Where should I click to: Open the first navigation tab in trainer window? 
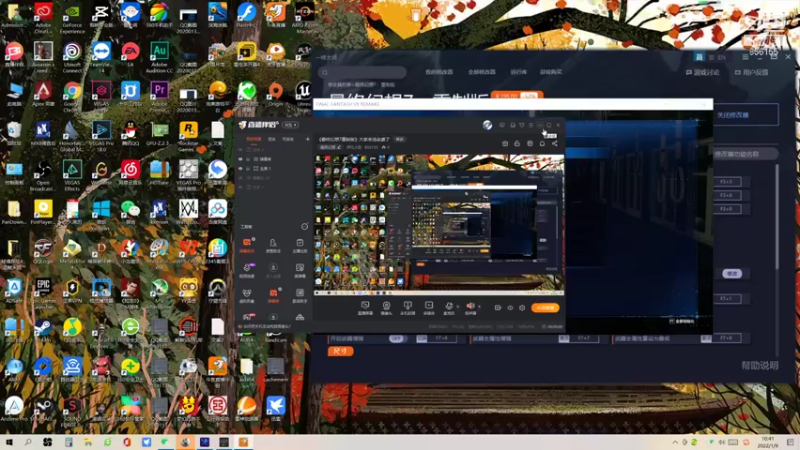pyautogui.click(x=439, y=72)
